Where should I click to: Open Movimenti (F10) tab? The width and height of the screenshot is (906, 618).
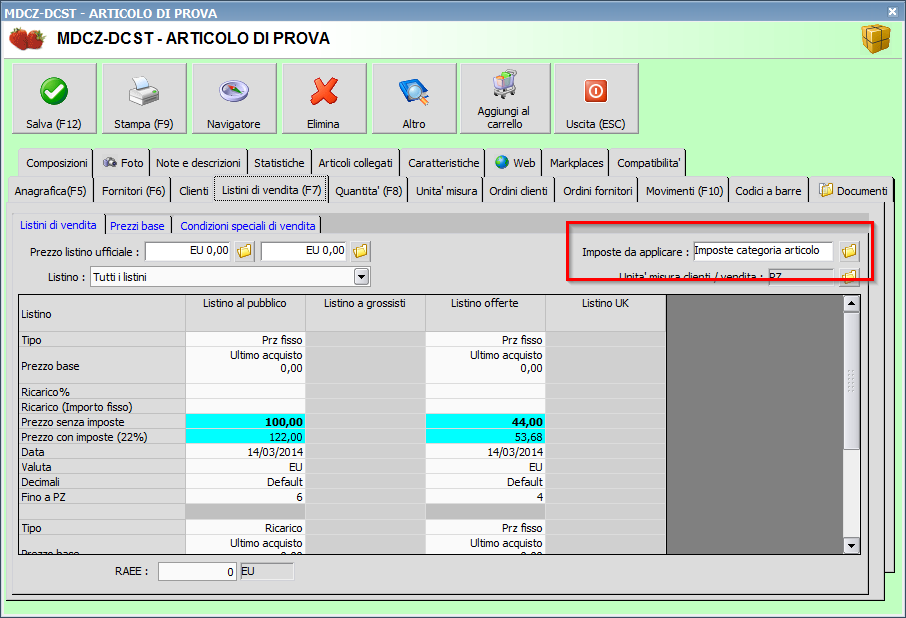point(685,191)
